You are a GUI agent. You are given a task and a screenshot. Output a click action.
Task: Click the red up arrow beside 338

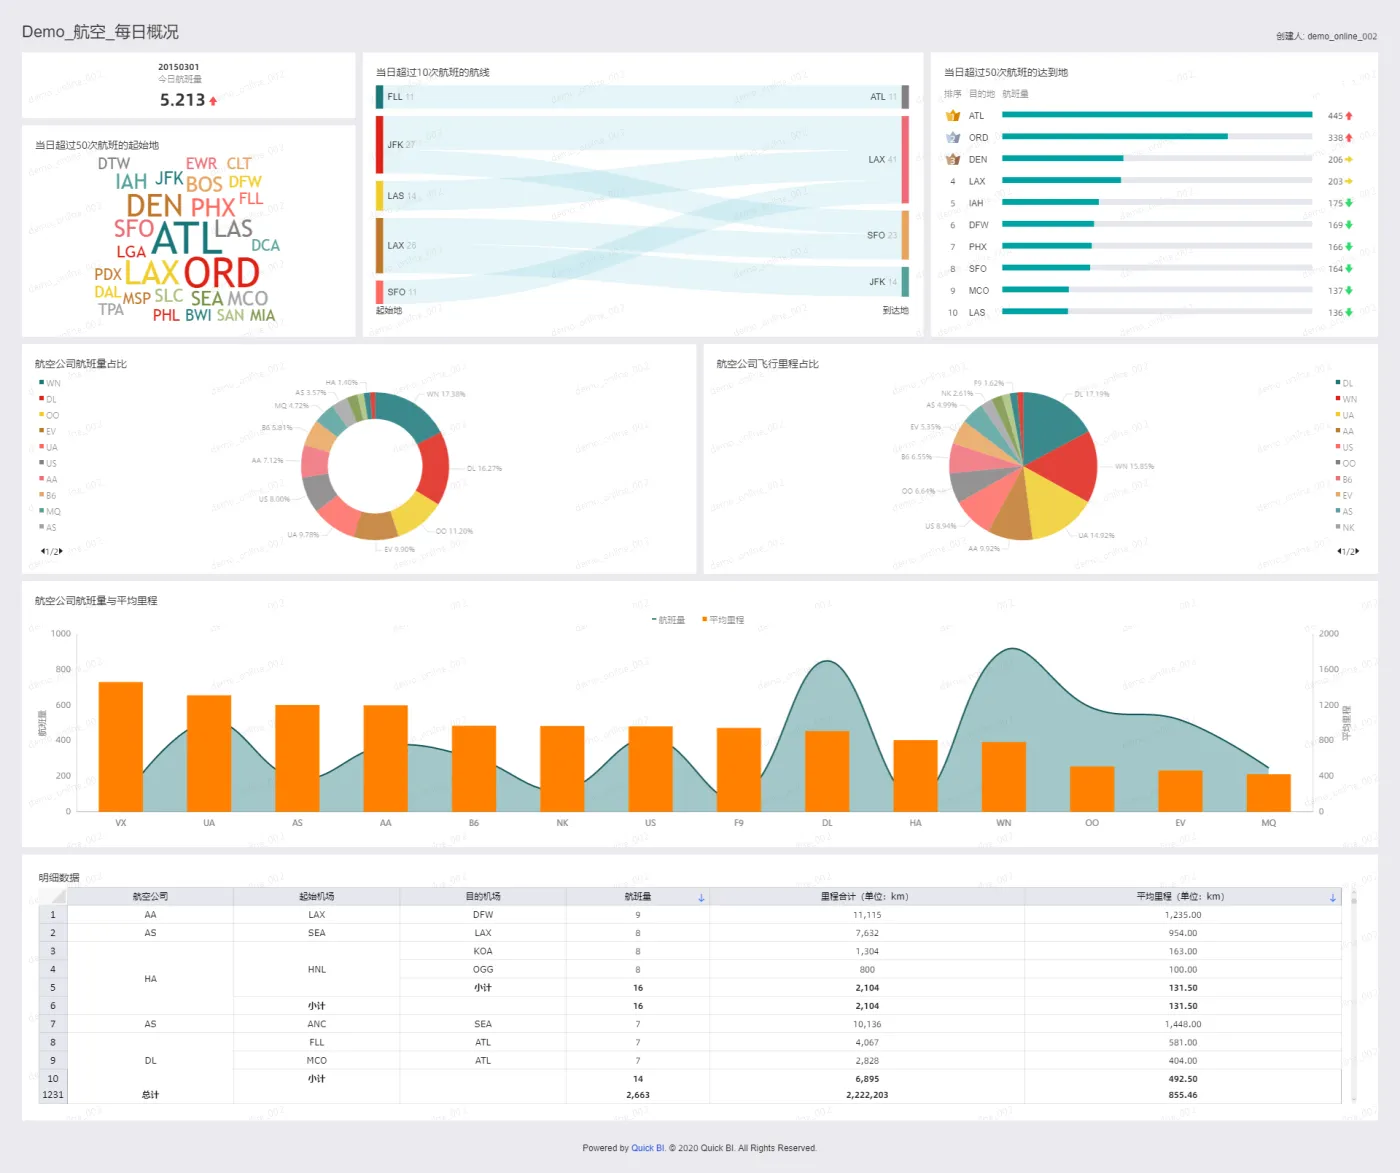pos(1349,138)
